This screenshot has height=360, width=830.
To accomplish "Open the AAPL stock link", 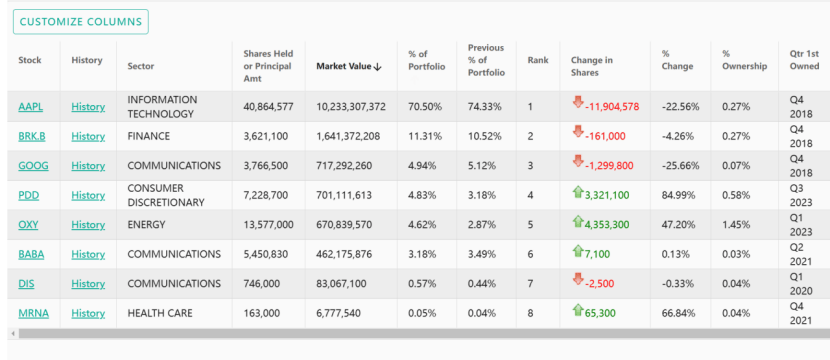I will 31,107.
